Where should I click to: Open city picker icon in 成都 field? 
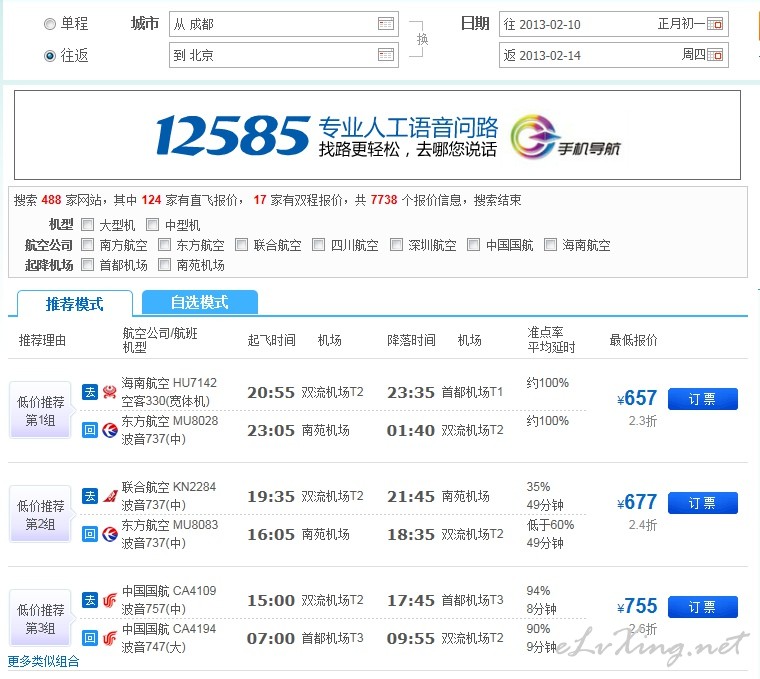click(x=386, y=23)
